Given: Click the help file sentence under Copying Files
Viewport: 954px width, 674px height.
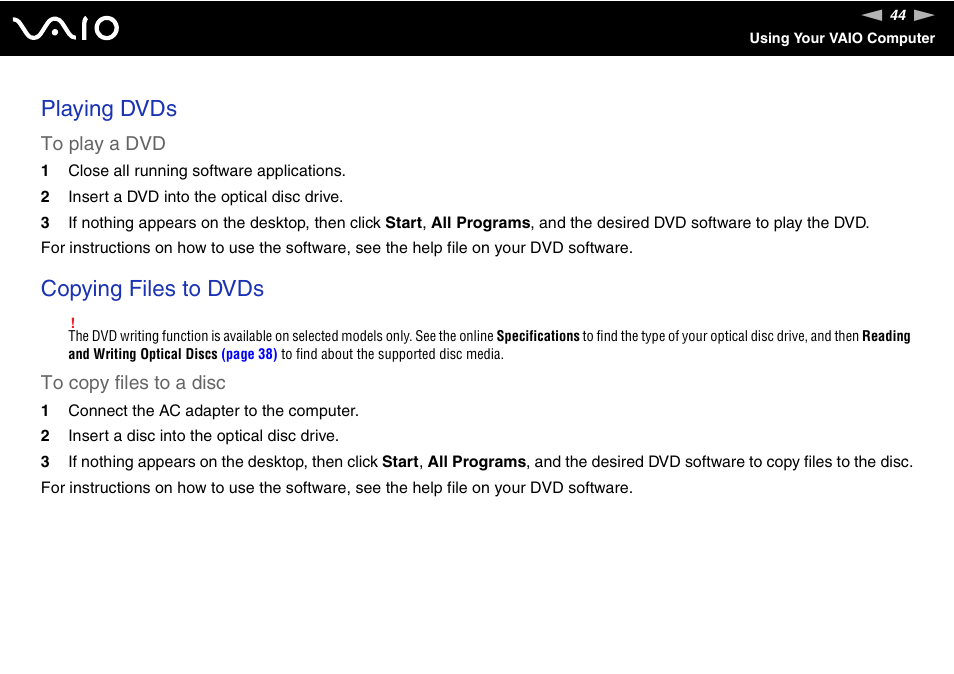Looking at the screenshot, I should [336, 488].
